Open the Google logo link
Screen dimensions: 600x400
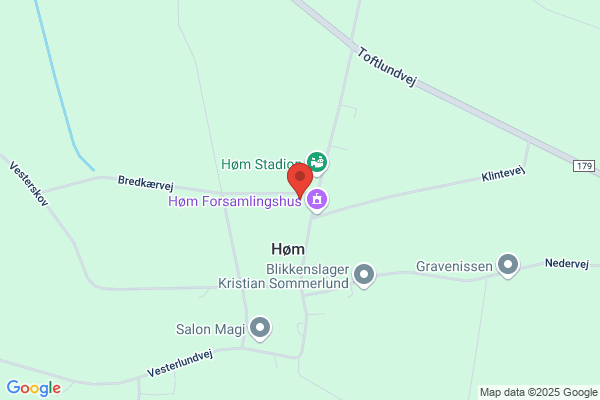pyautogui.click(x=34, y=388)
